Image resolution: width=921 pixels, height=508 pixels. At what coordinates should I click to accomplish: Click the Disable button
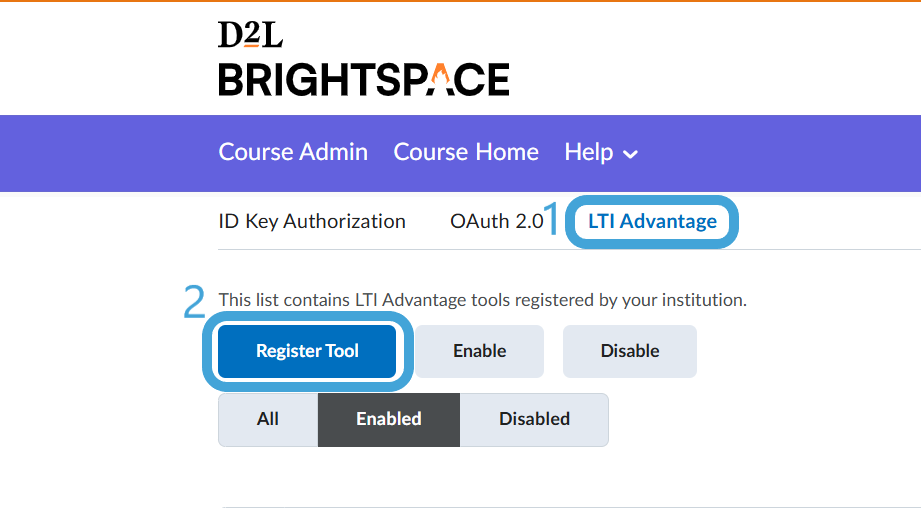click(x=630, y=351)
